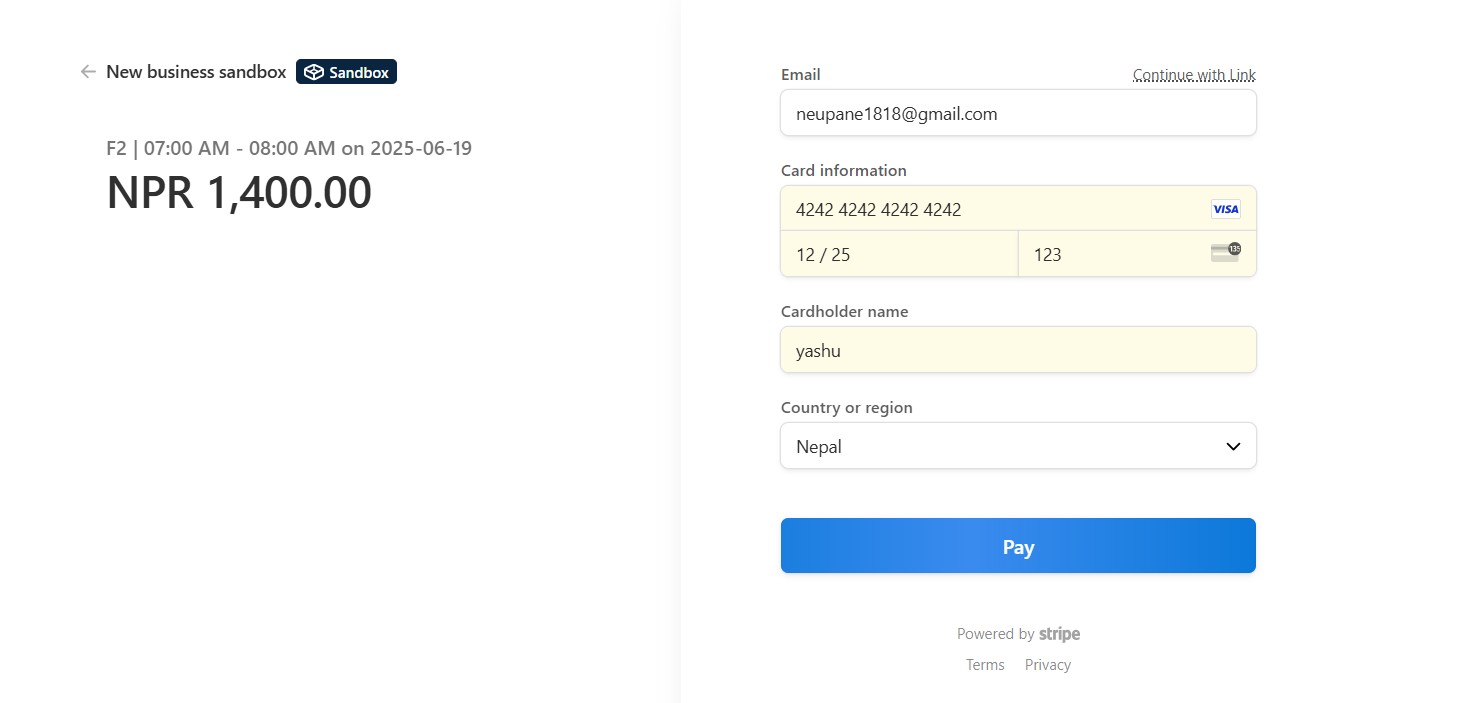Click the blue Pay button

pyautogui.click(x=1018, y=546)
